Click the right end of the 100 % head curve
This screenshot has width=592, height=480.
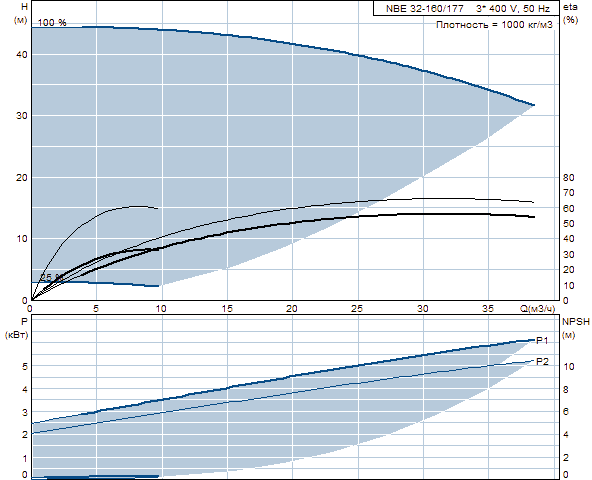[x=533, y=105]
